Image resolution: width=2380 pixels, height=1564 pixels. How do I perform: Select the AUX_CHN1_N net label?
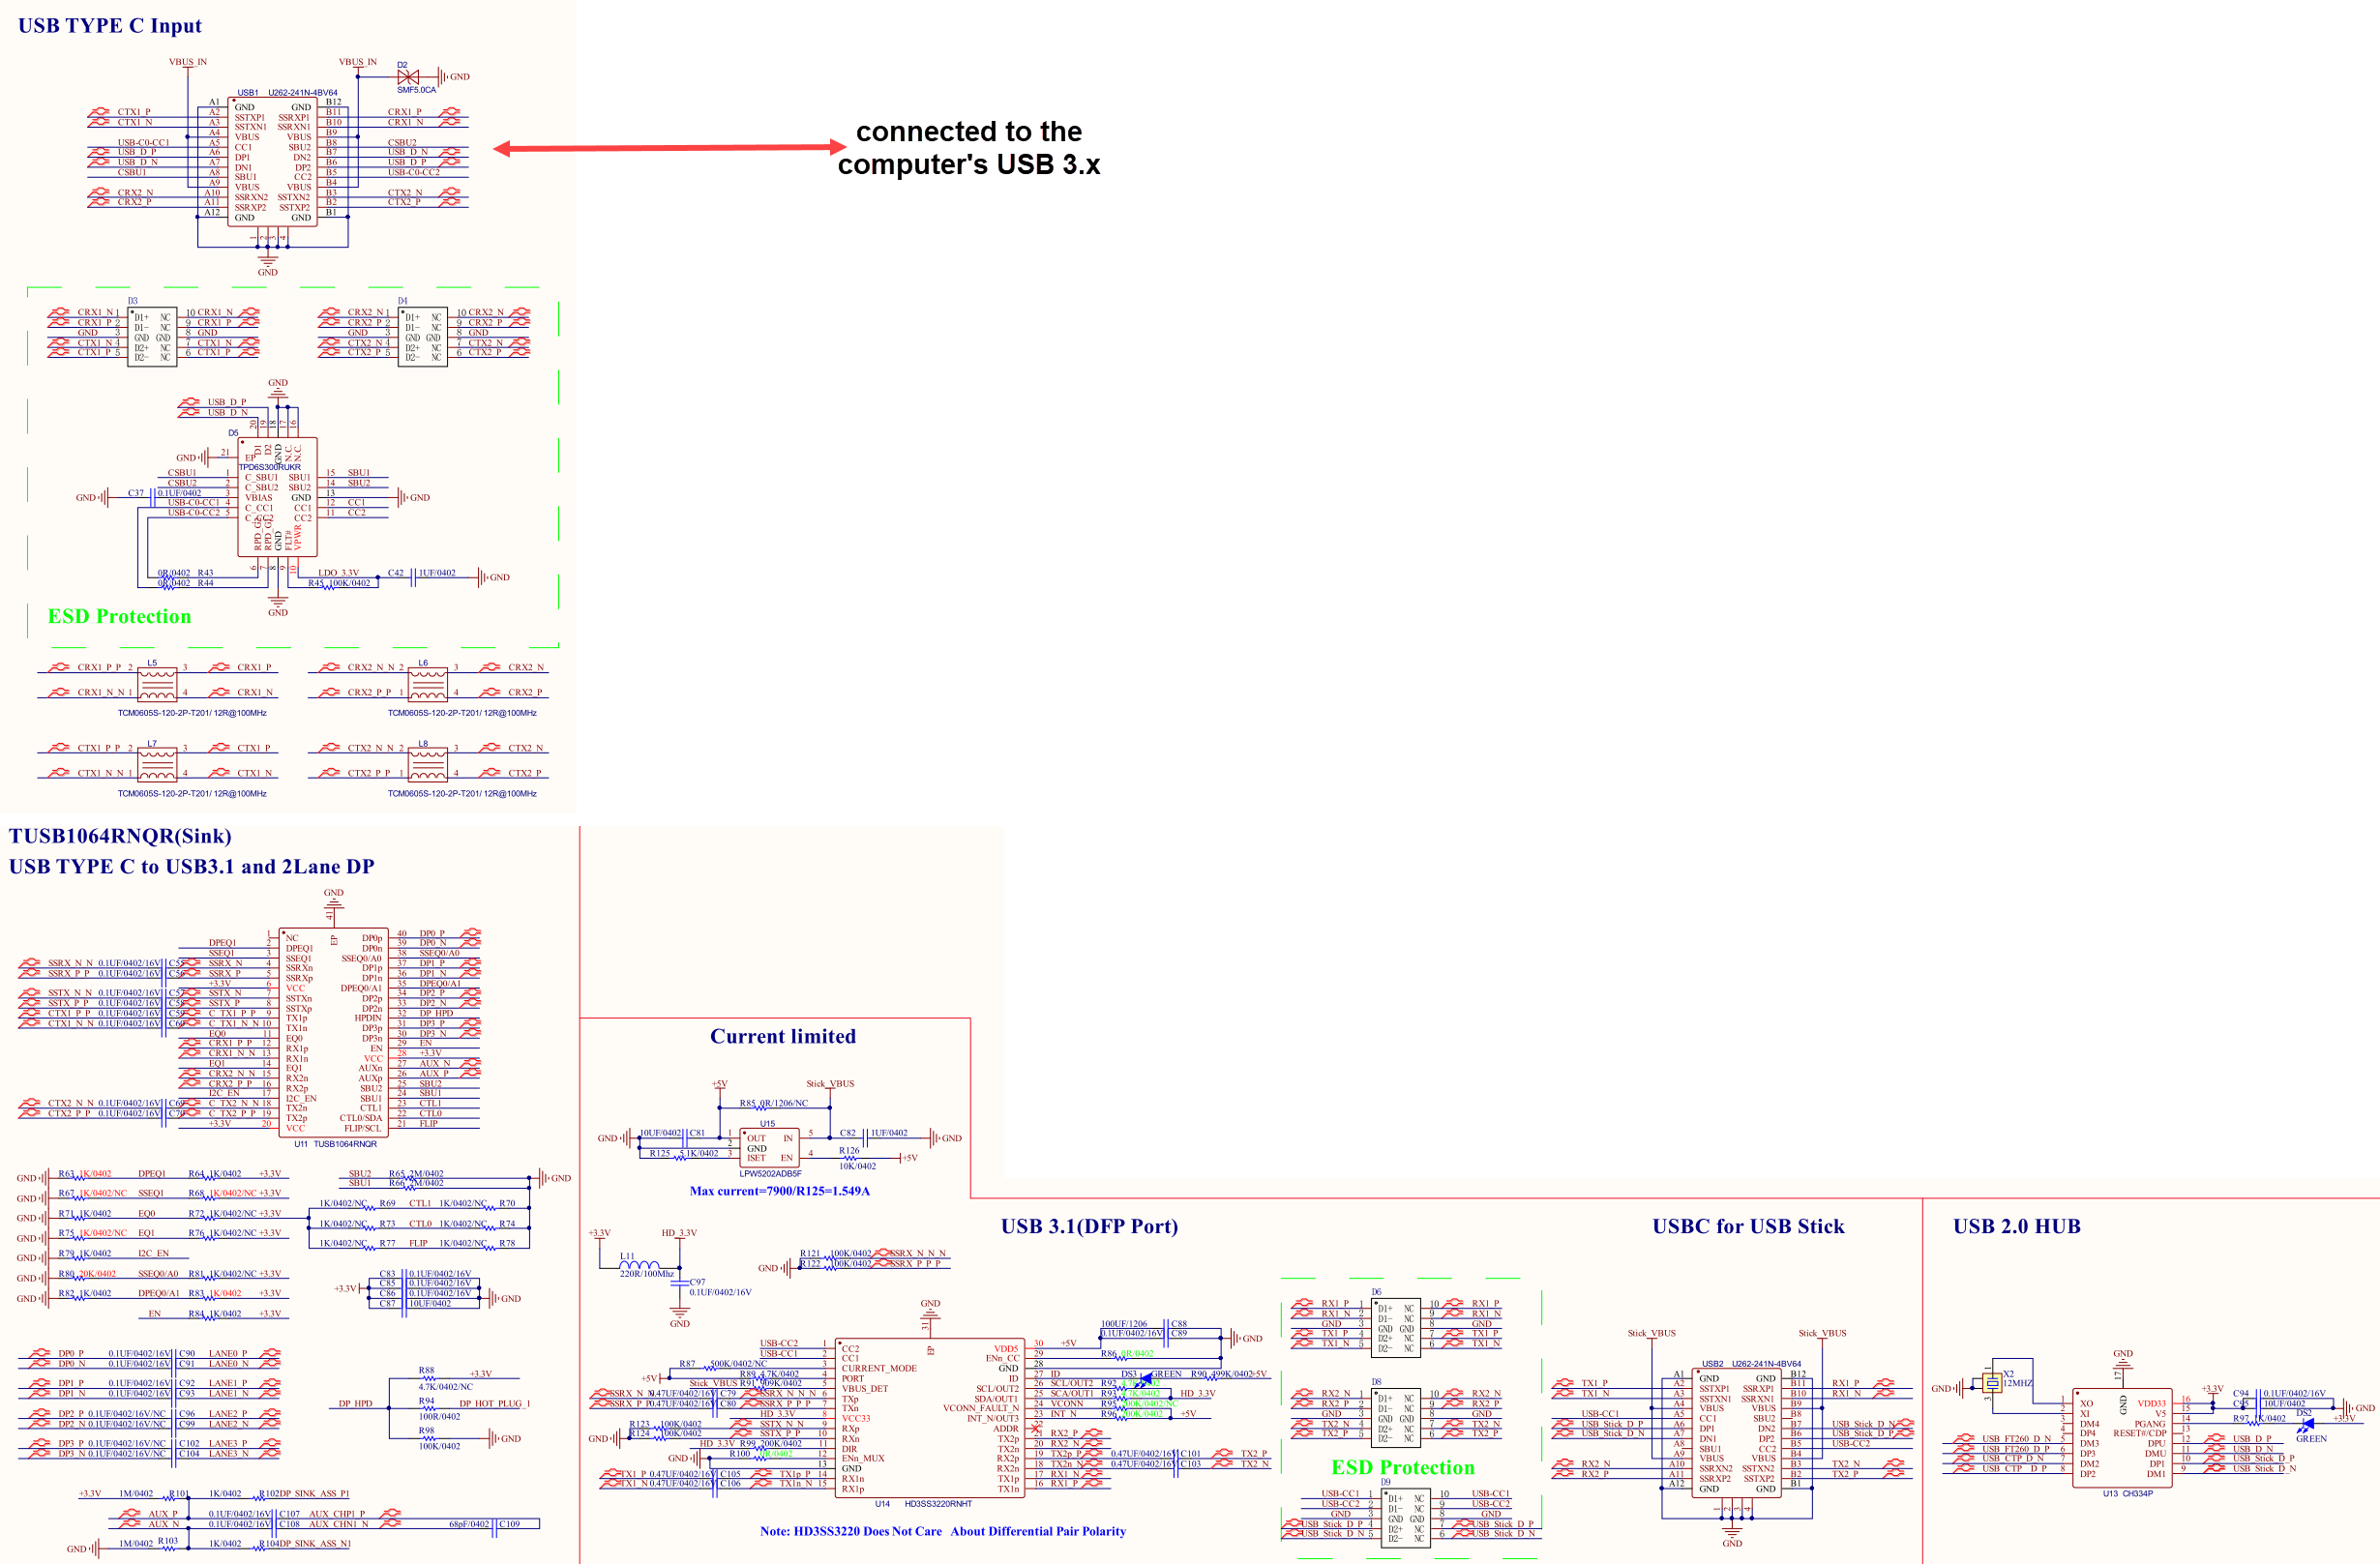pos(338,1524)
